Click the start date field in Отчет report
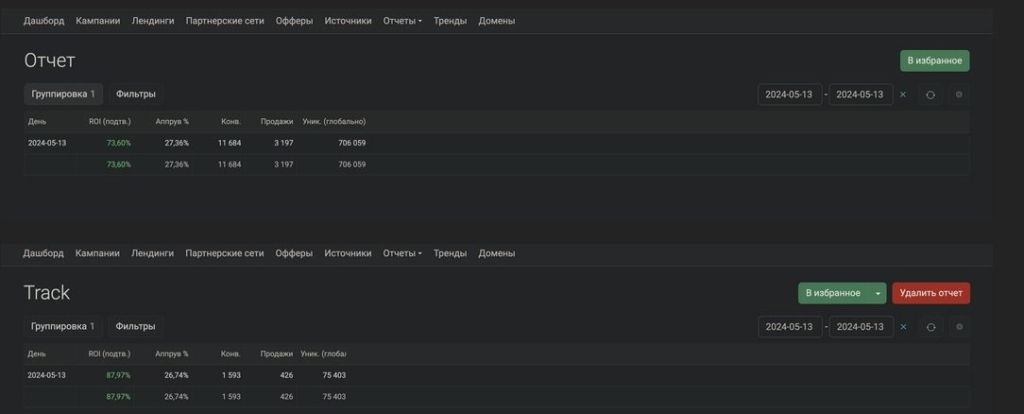1024x414 pixels. 791,95
